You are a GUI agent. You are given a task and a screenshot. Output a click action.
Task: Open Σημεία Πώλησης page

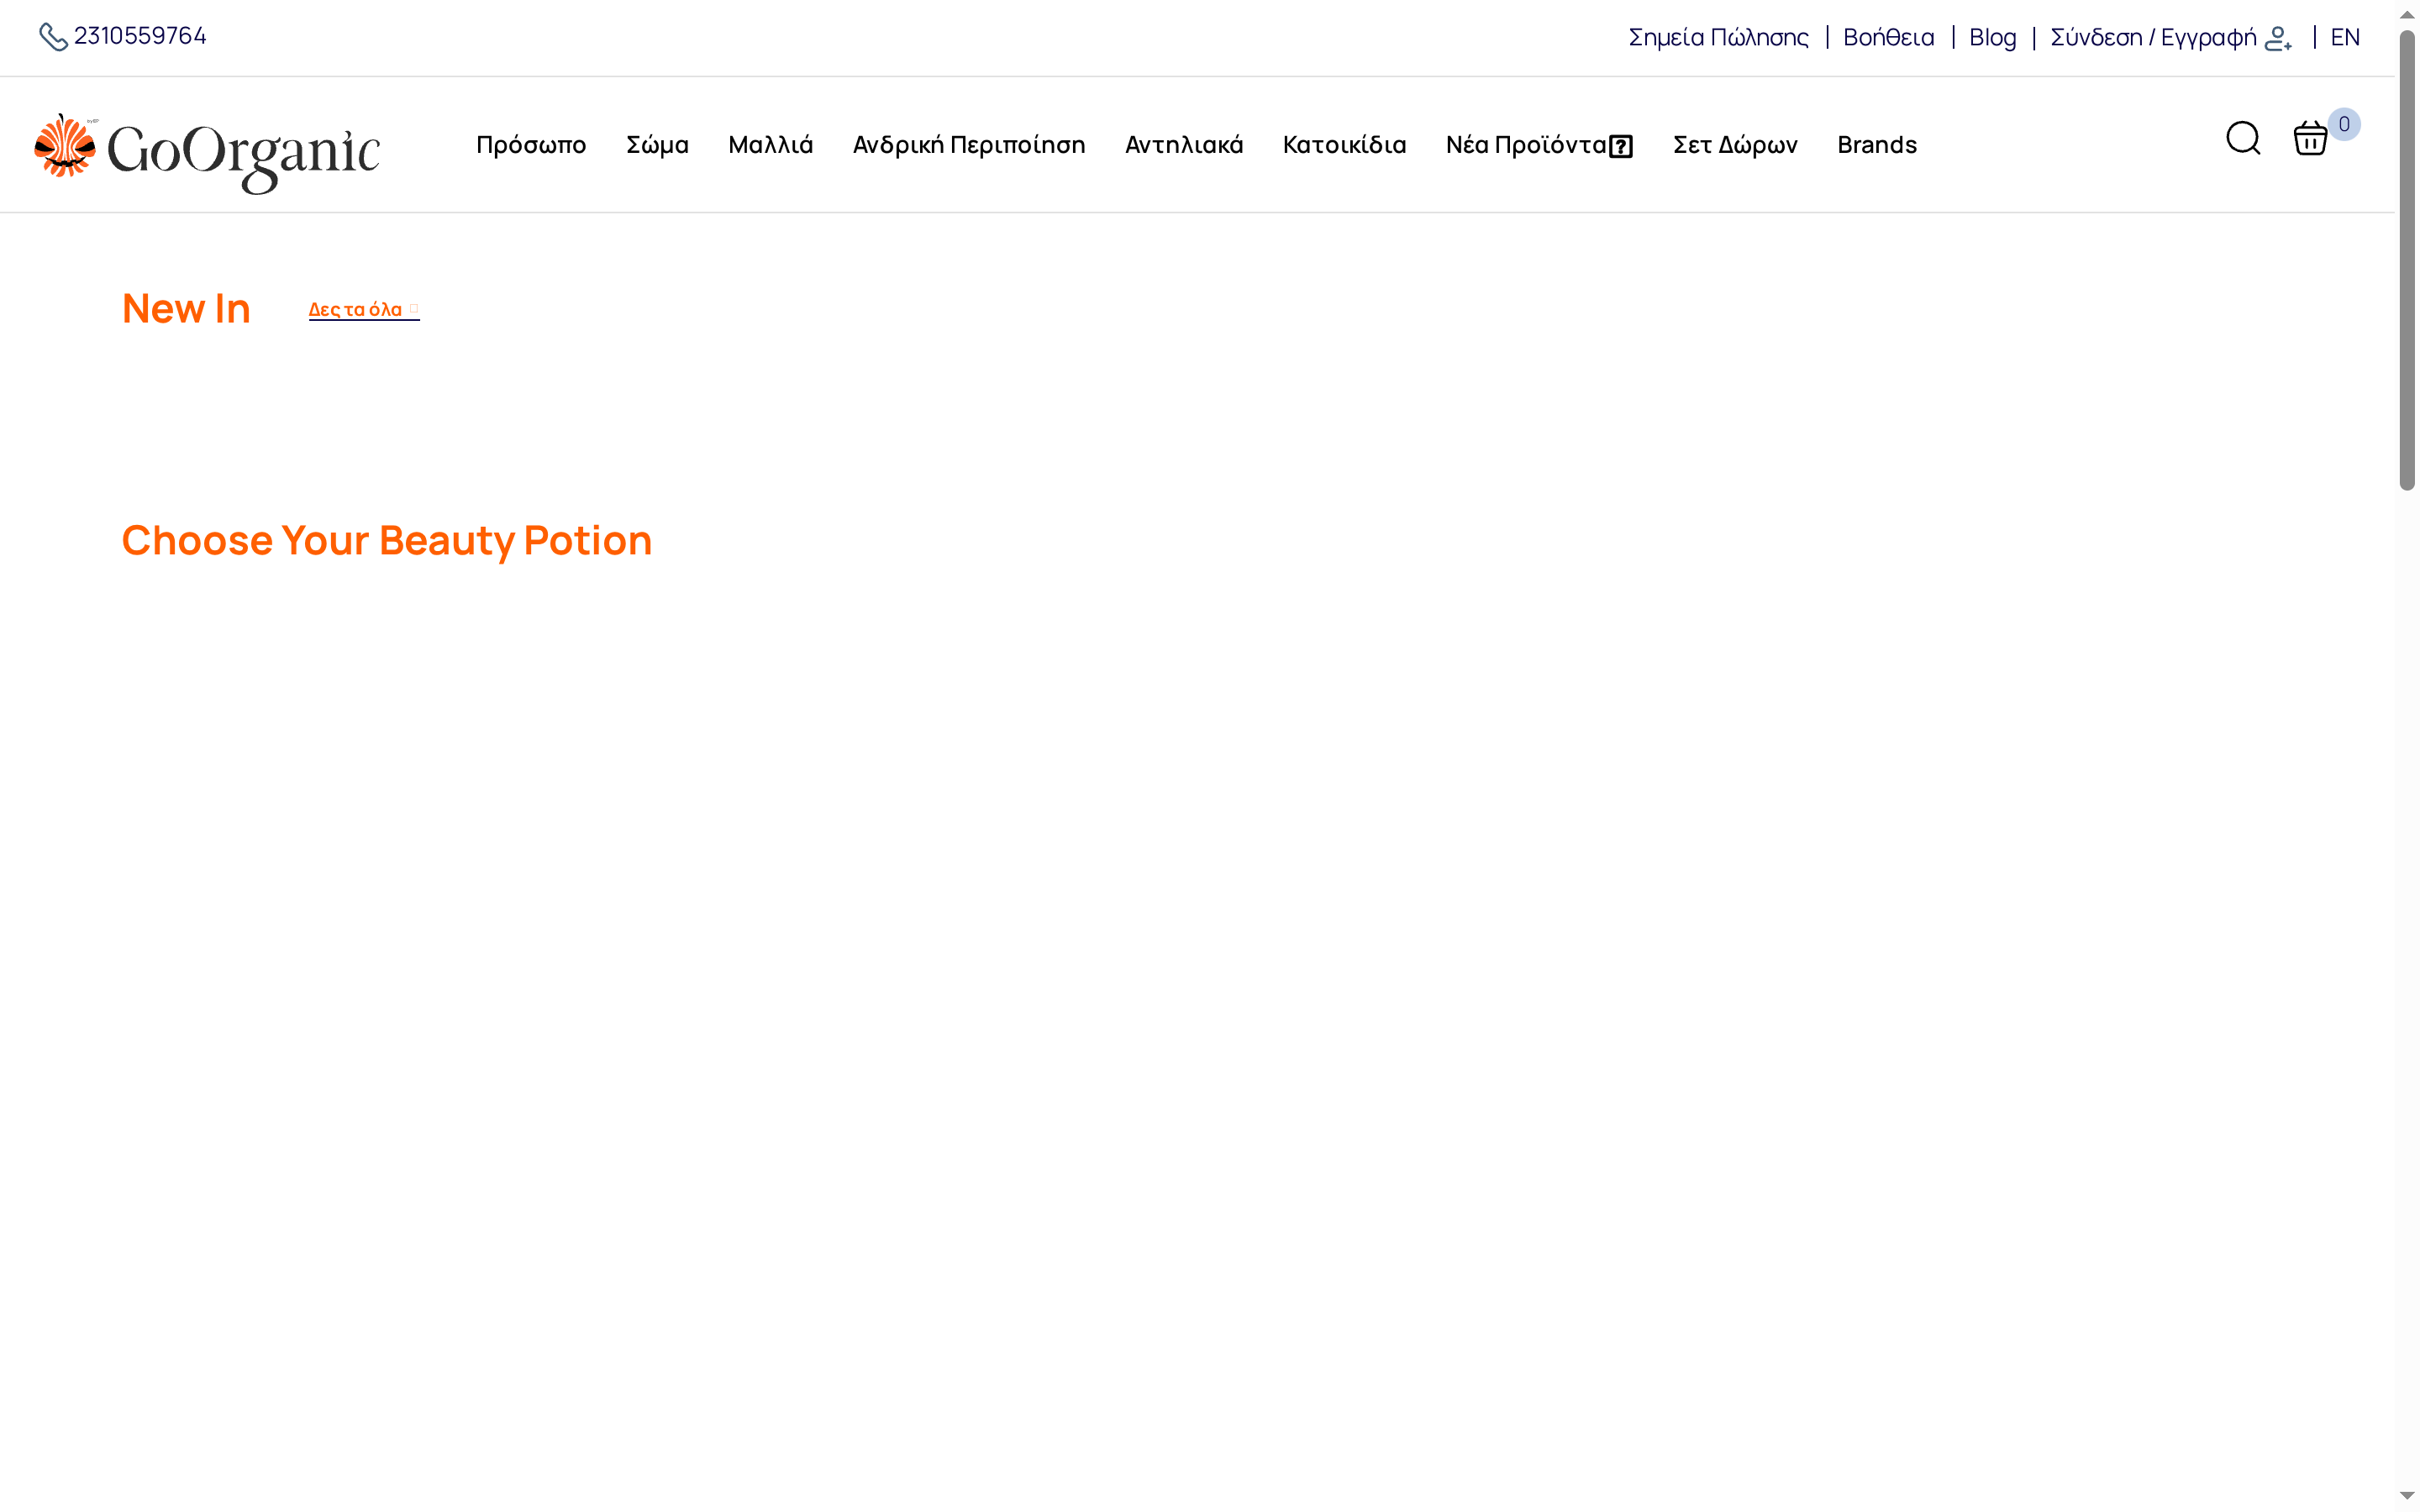1719,37
